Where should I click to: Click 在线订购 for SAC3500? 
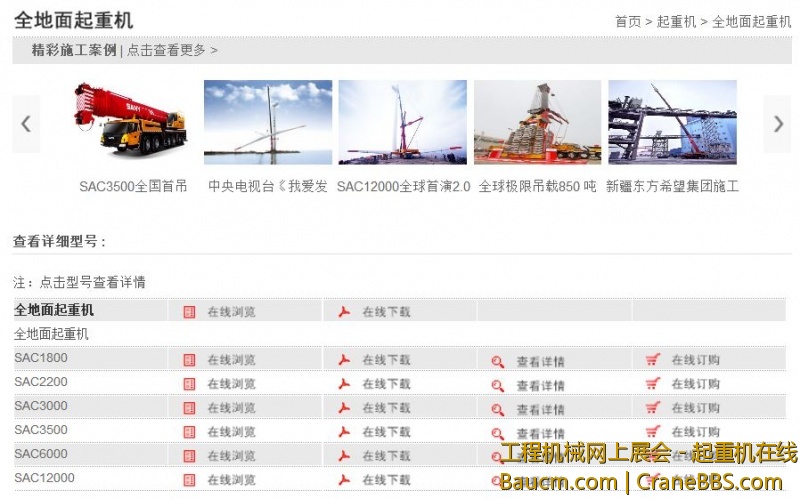point(695,432)
